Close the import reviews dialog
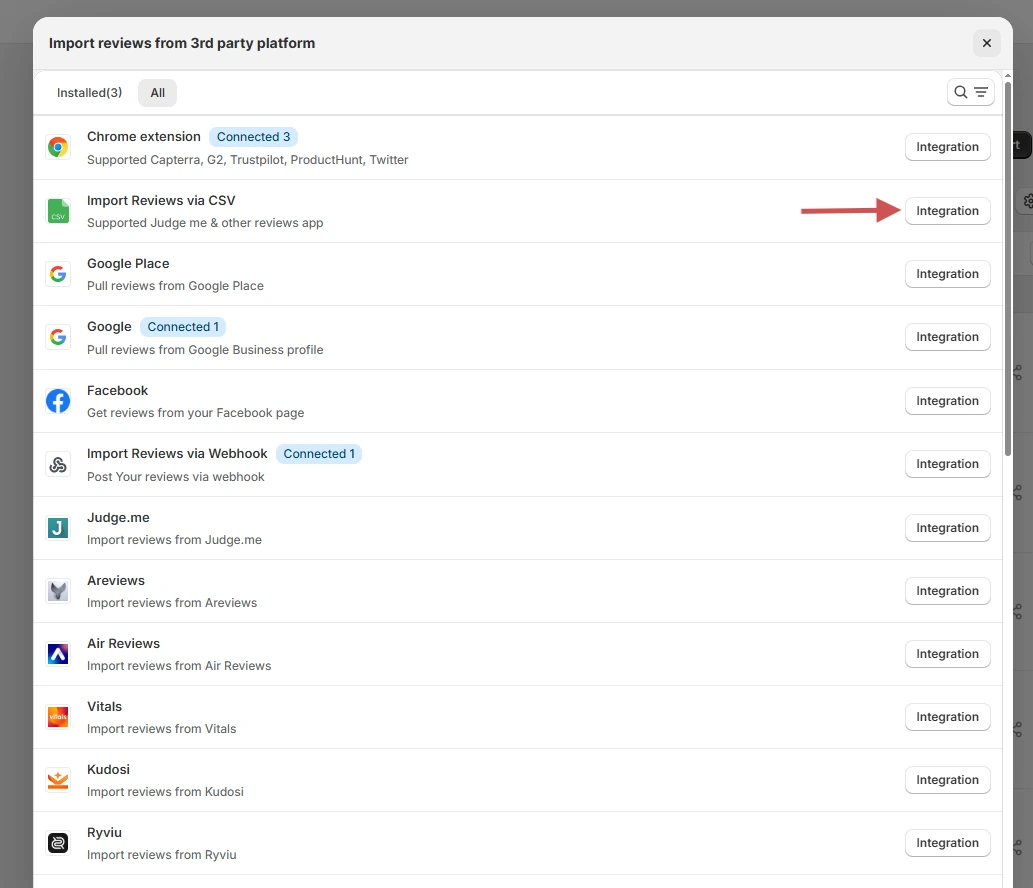The height and width of the screenshot is (888, 1033). [x=986, y=43]
